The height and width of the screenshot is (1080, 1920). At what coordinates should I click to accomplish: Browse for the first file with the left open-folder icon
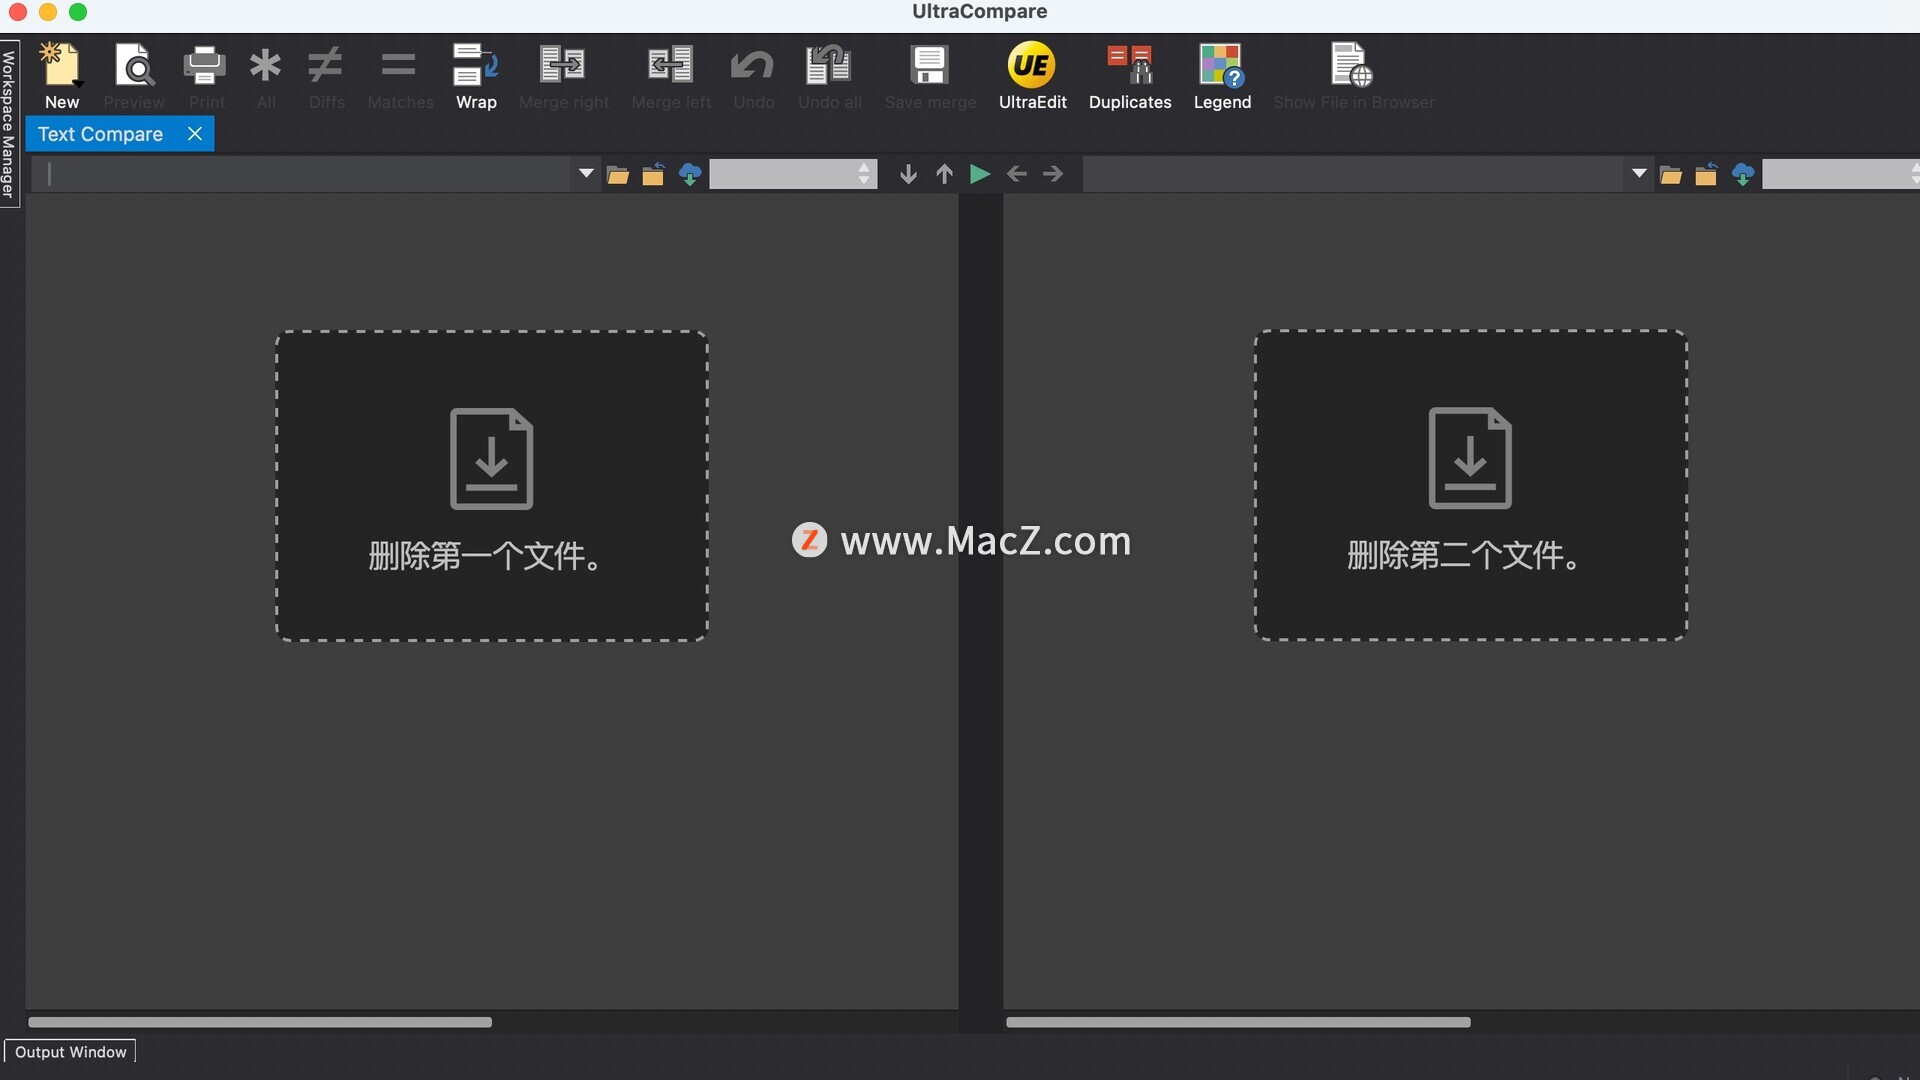tap(618, 175)
